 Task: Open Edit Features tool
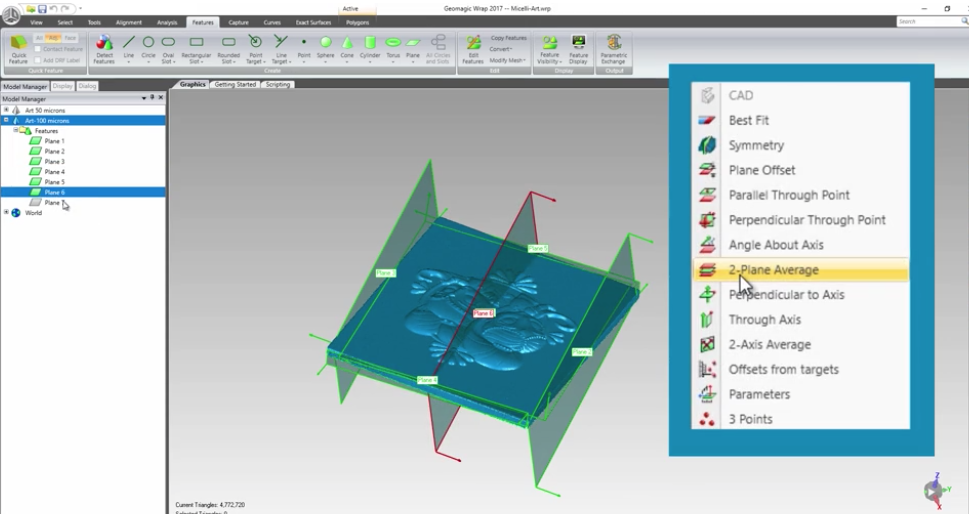(473, 49)
